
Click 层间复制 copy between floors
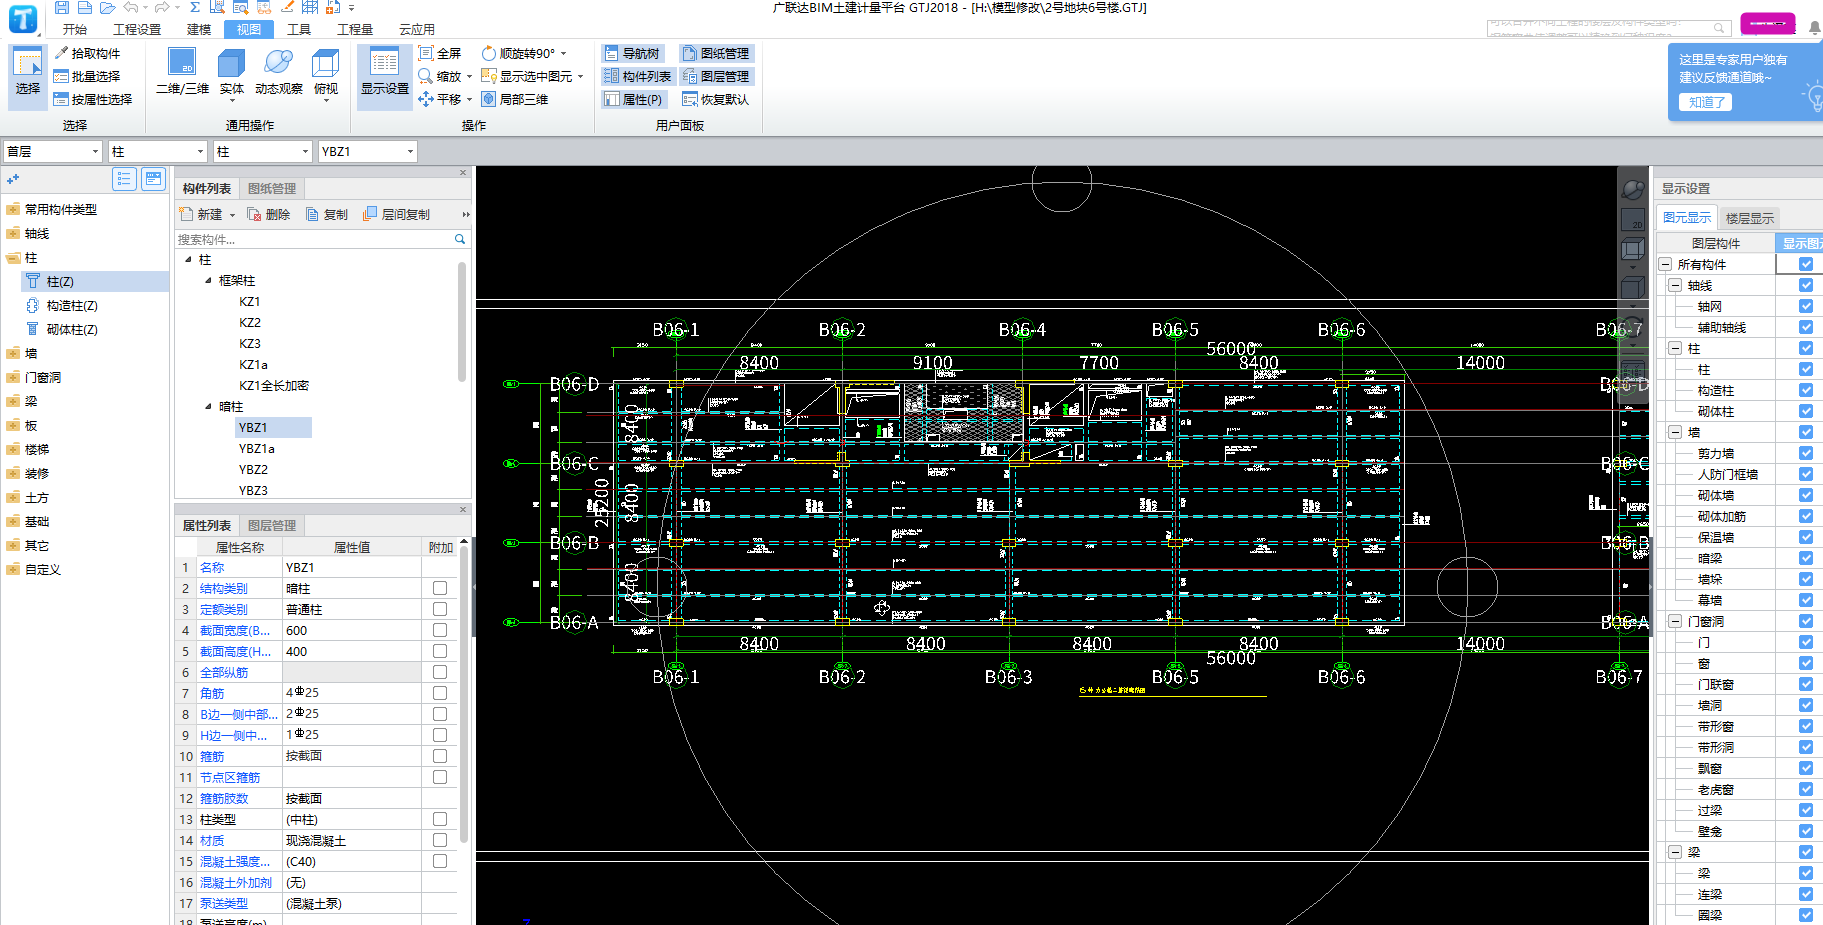tap(397, 214)
